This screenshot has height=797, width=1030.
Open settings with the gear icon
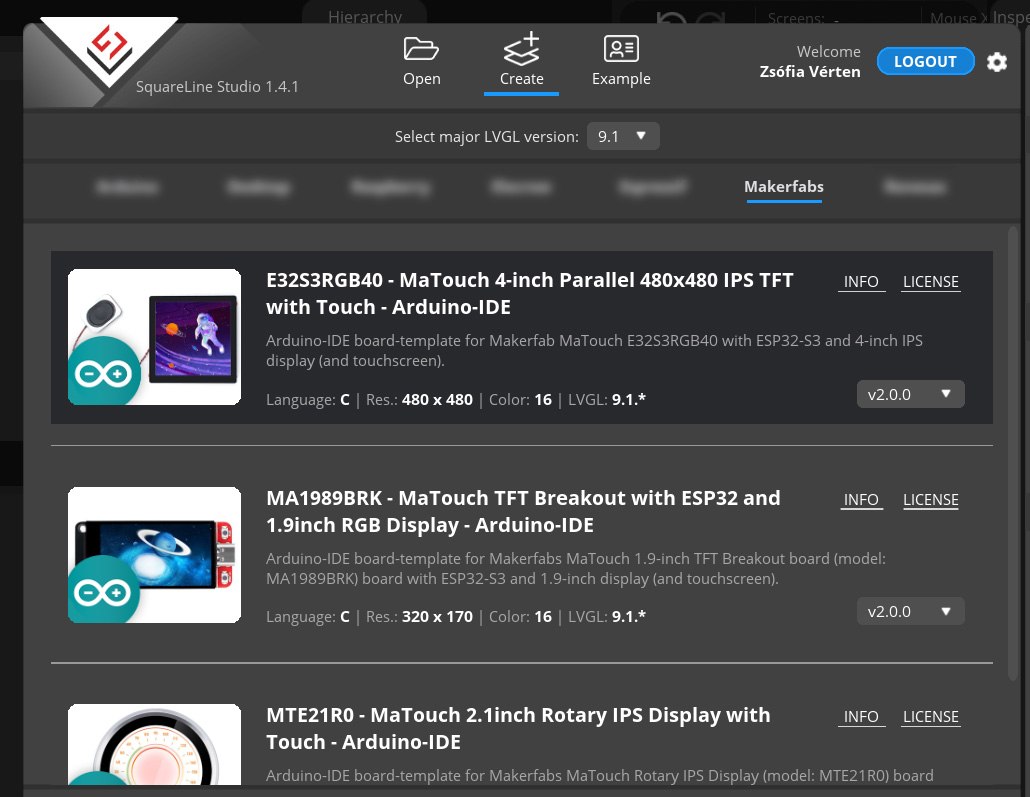996,62
